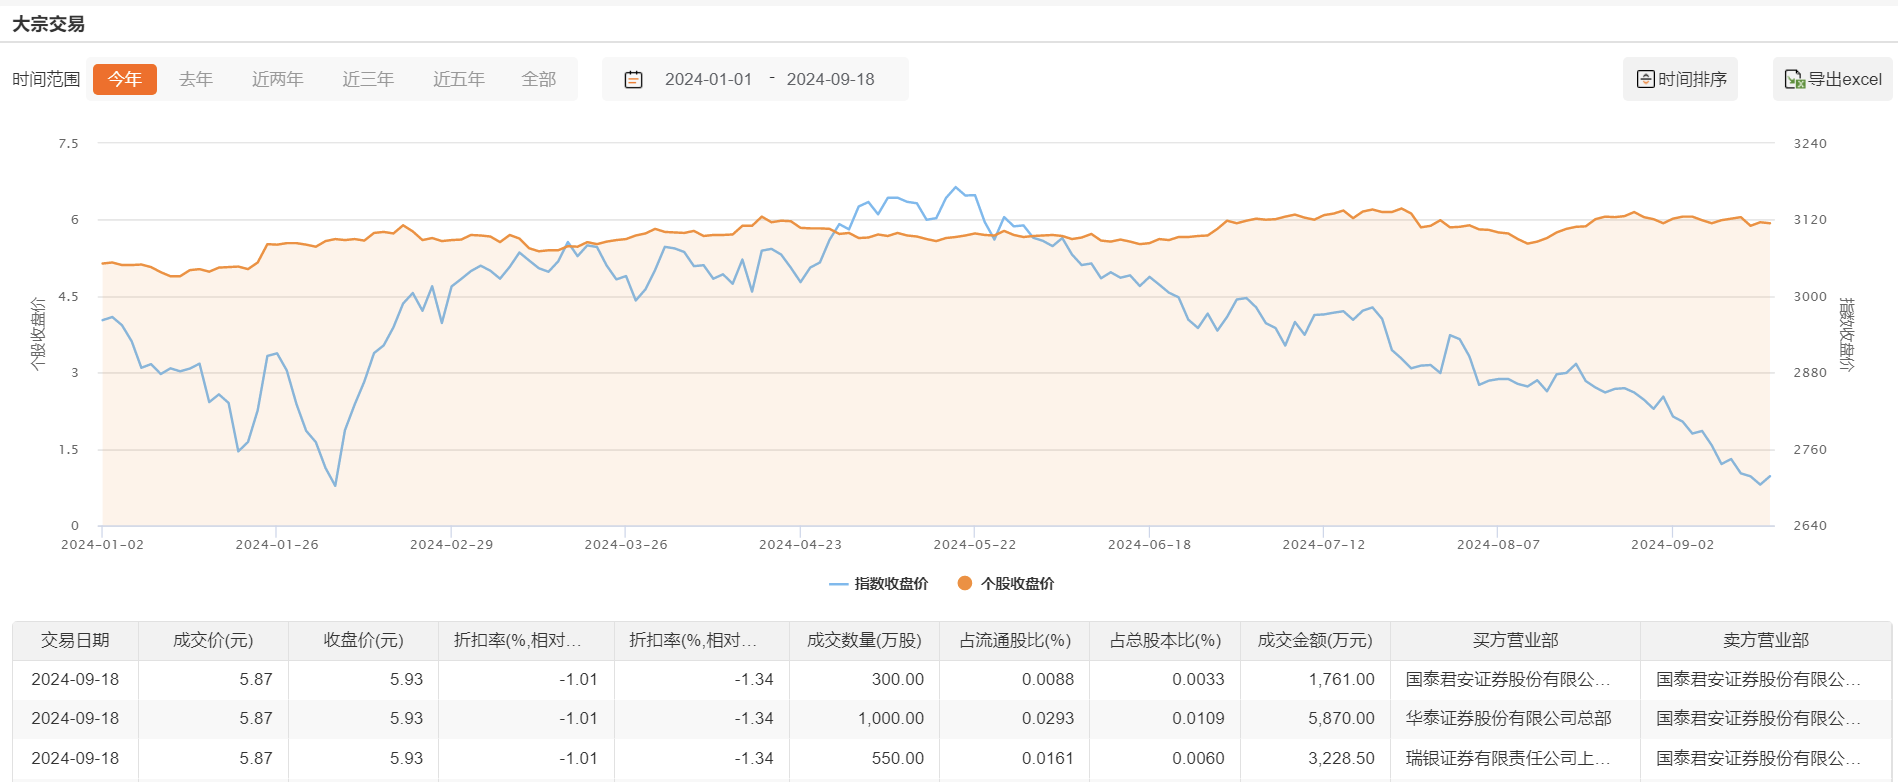This screenshot has width=1898, height=782.
Task: Open start date 2024-01-01 picker
Action: [708, 79]
